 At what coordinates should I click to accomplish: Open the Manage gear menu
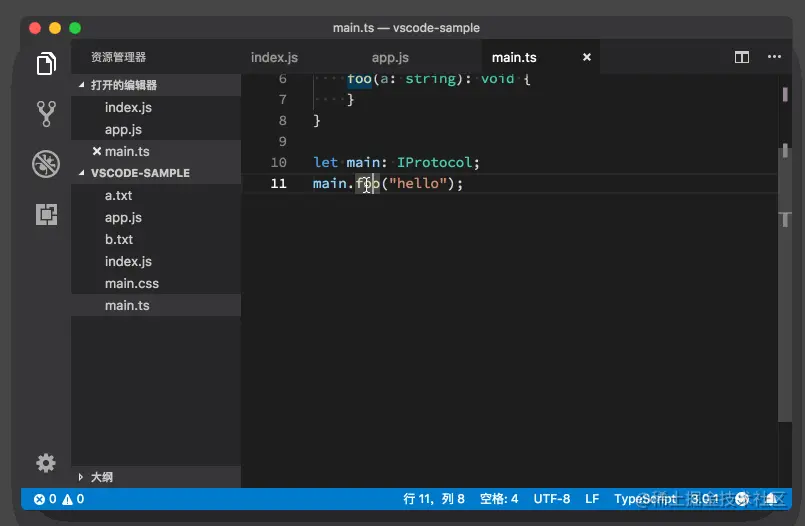tap(46, 463)
